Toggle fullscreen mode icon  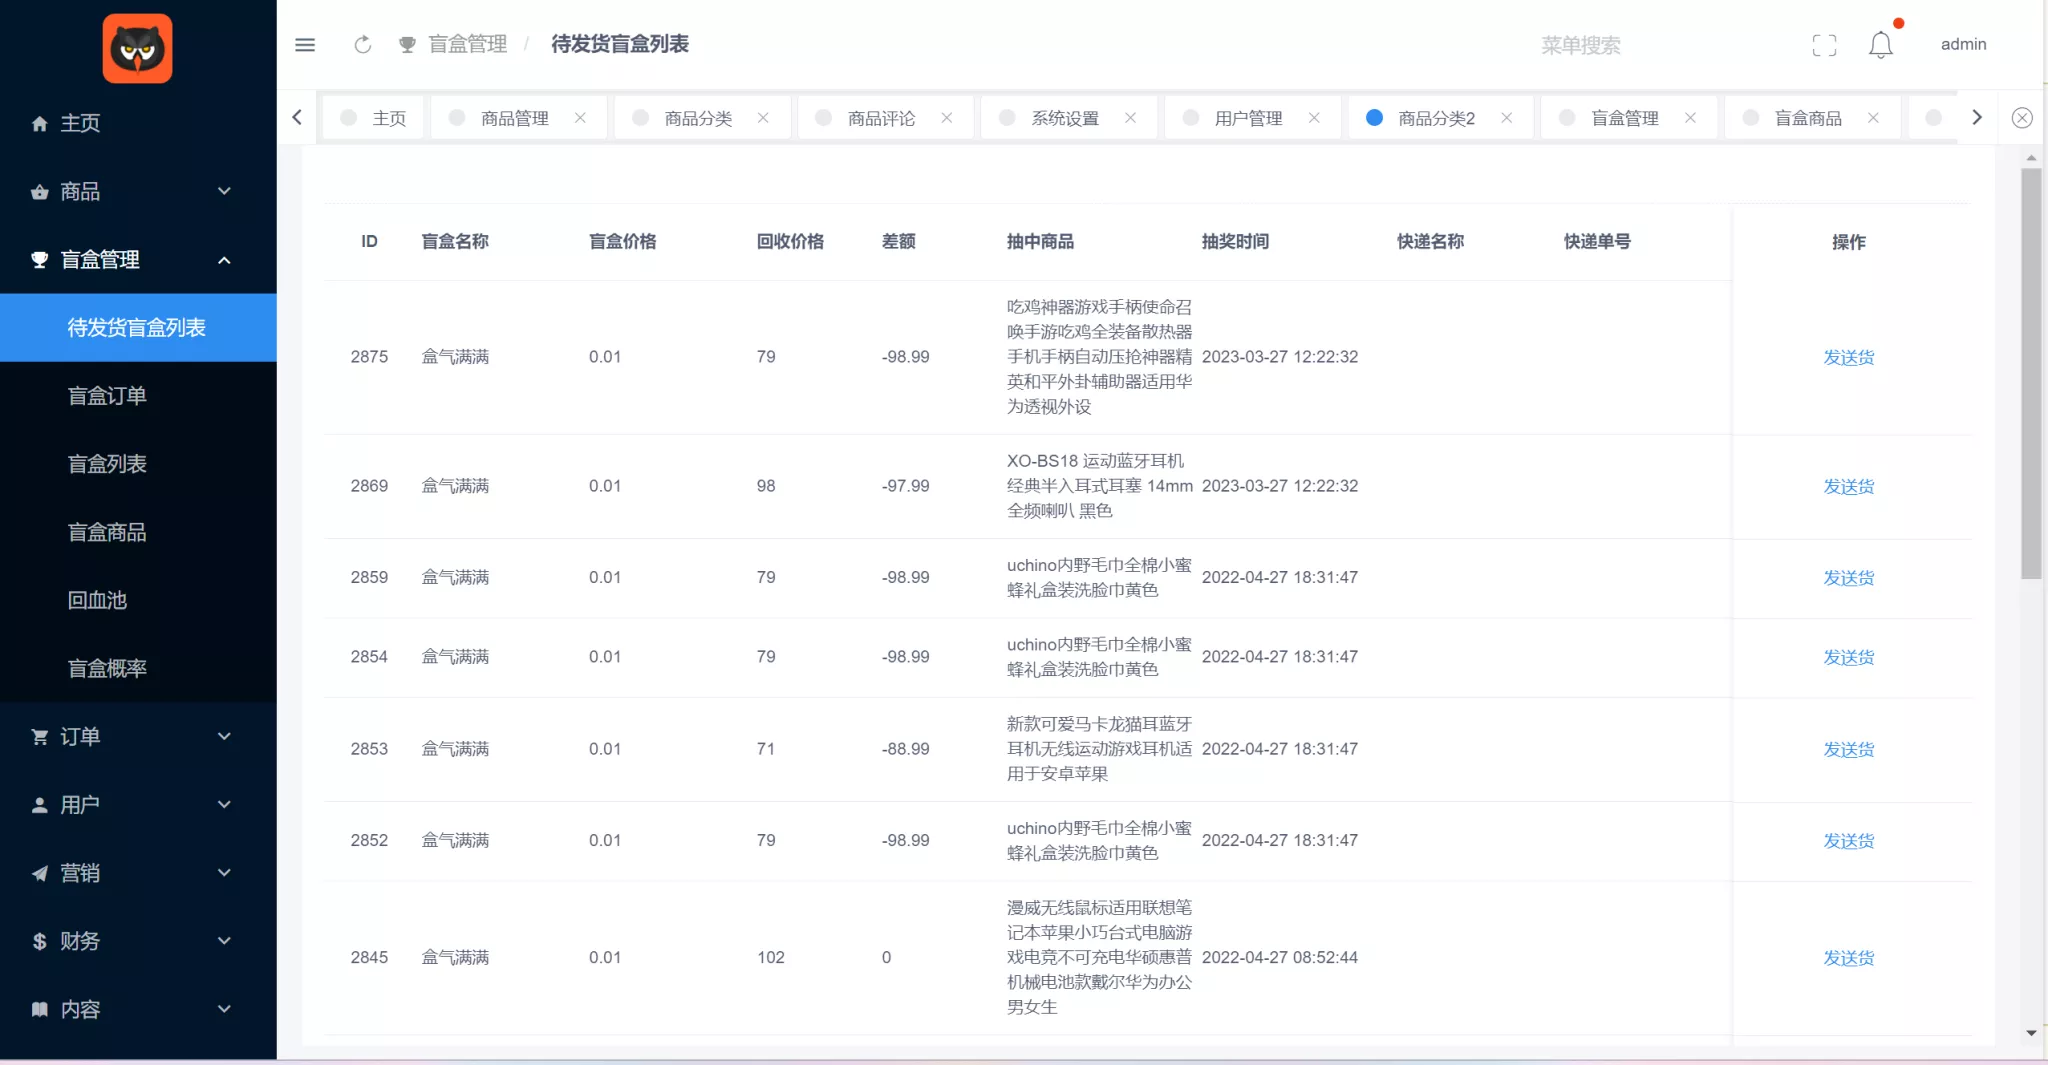point(1824,45)
